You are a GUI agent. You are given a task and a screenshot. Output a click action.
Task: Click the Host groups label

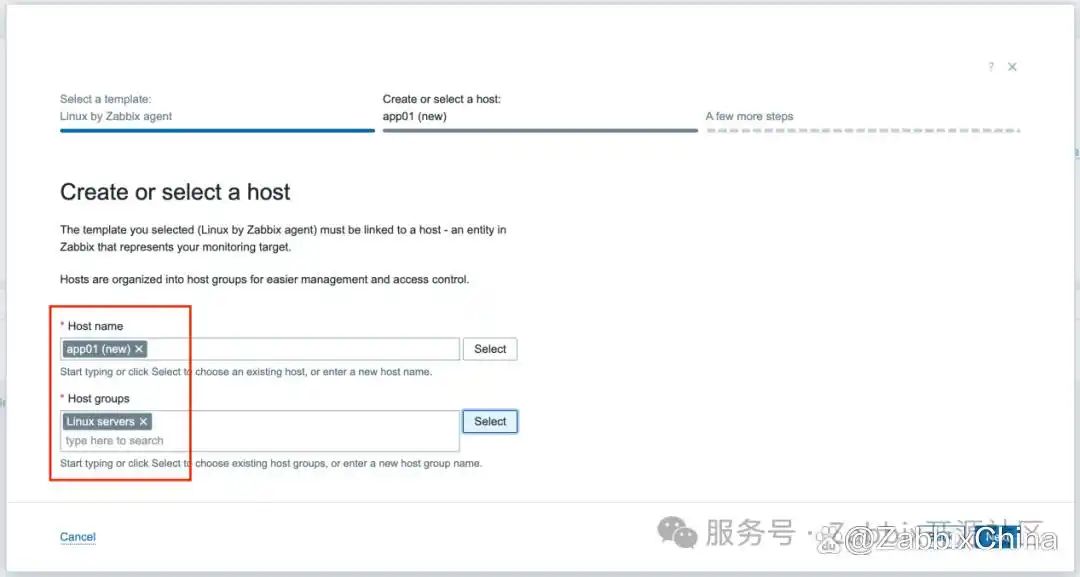click(x=98, y=399)
